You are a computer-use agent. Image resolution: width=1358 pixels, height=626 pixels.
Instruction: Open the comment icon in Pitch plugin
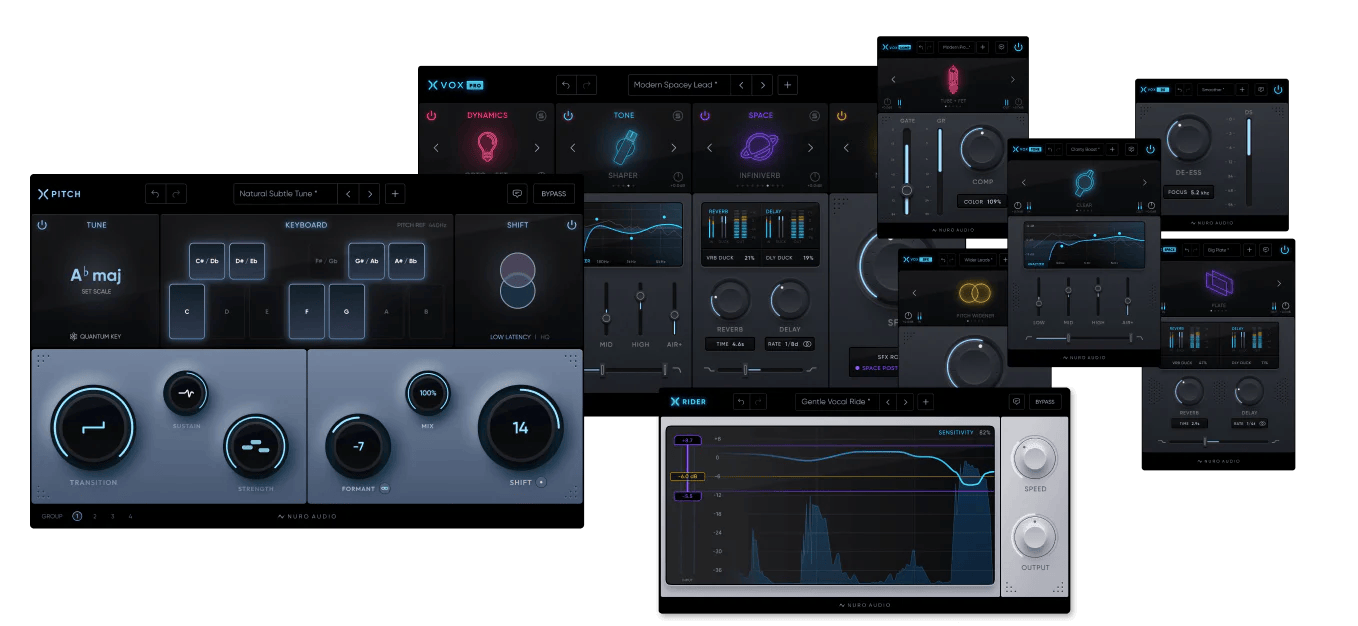[x=517, y=194]
